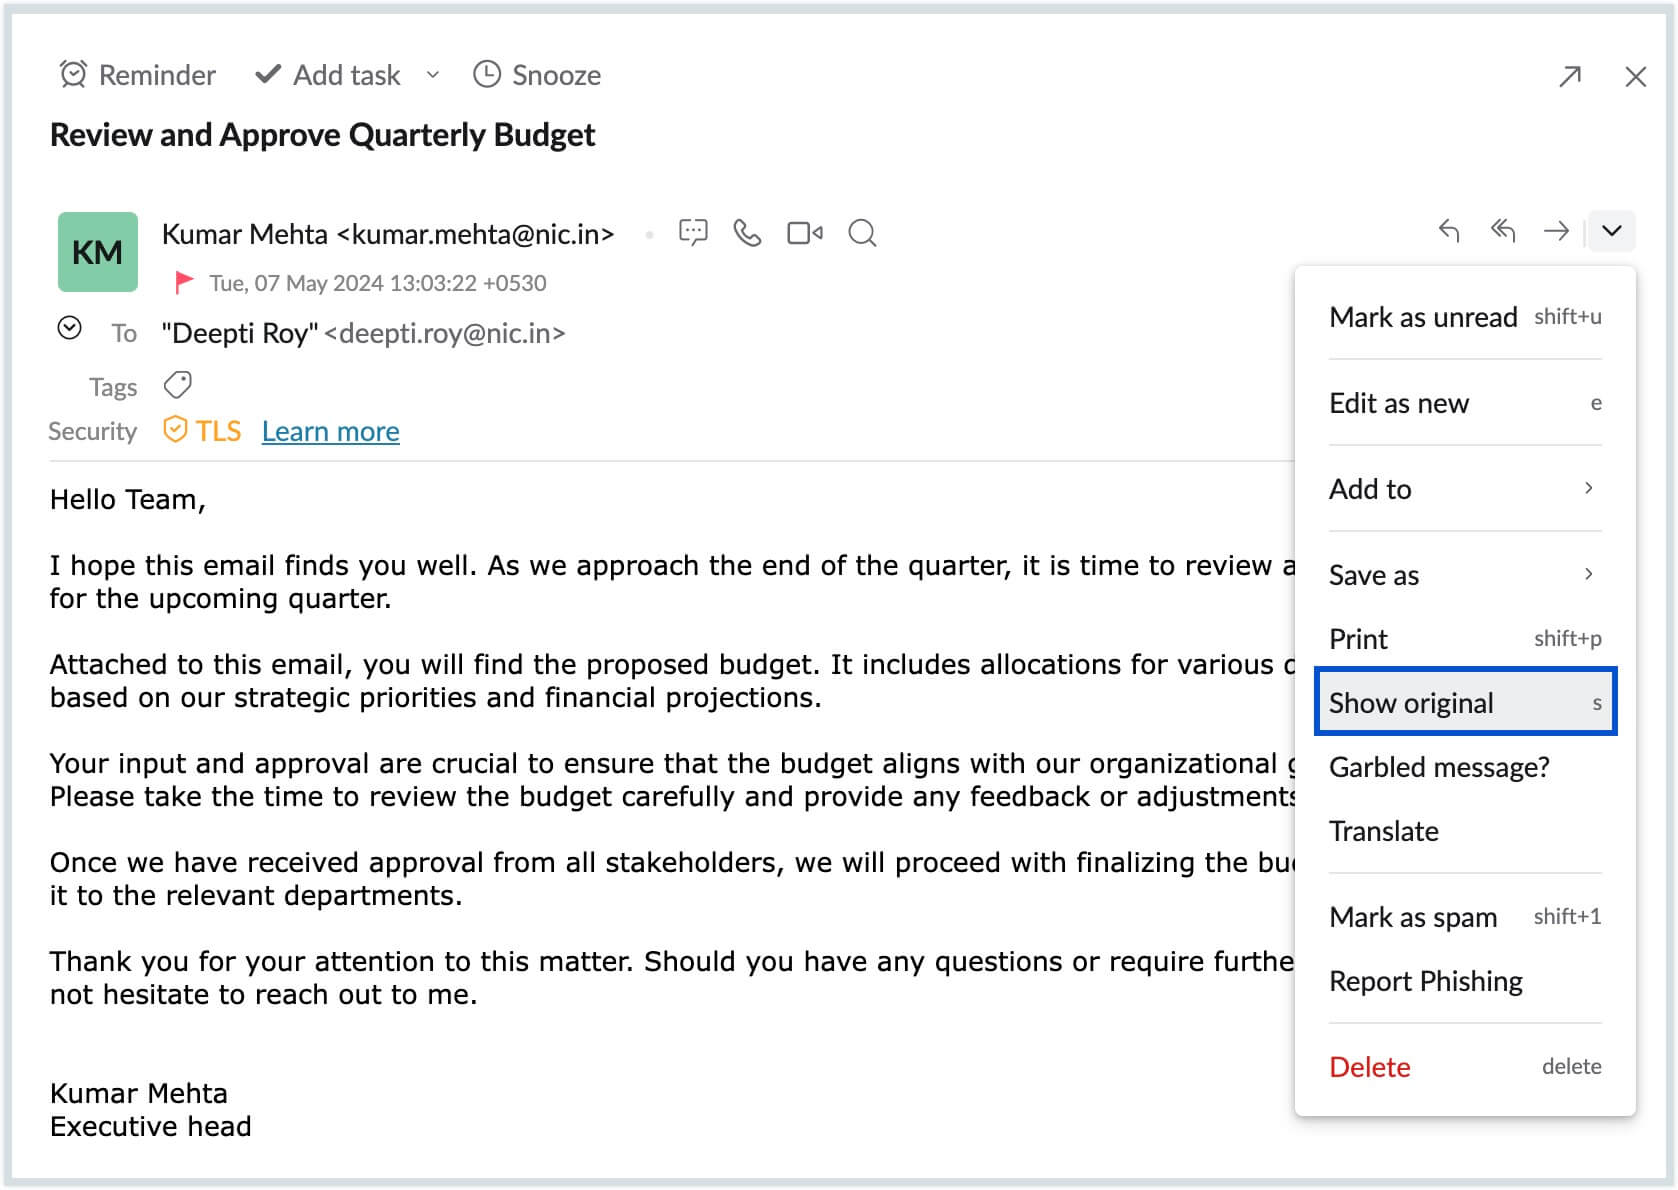Expand recipient details next to To
Viewport: 1678px width, 1190px height.
click(x=69, y=328)
